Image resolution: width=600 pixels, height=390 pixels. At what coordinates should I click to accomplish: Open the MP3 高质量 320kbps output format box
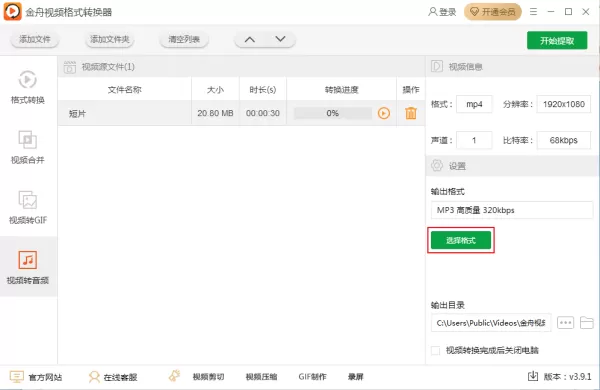click(x=512, y=210)
